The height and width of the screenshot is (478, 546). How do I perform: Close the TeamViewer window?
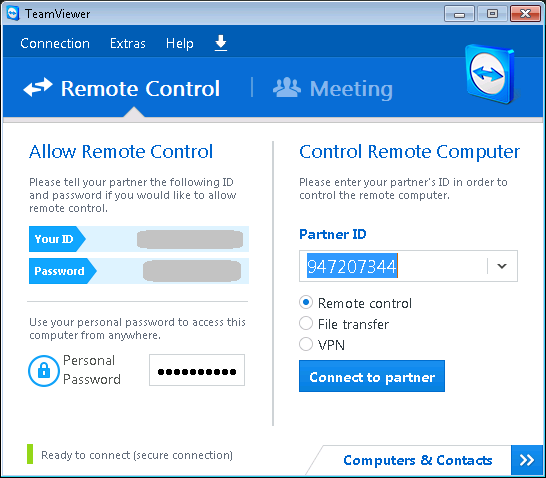pos(525,14)
